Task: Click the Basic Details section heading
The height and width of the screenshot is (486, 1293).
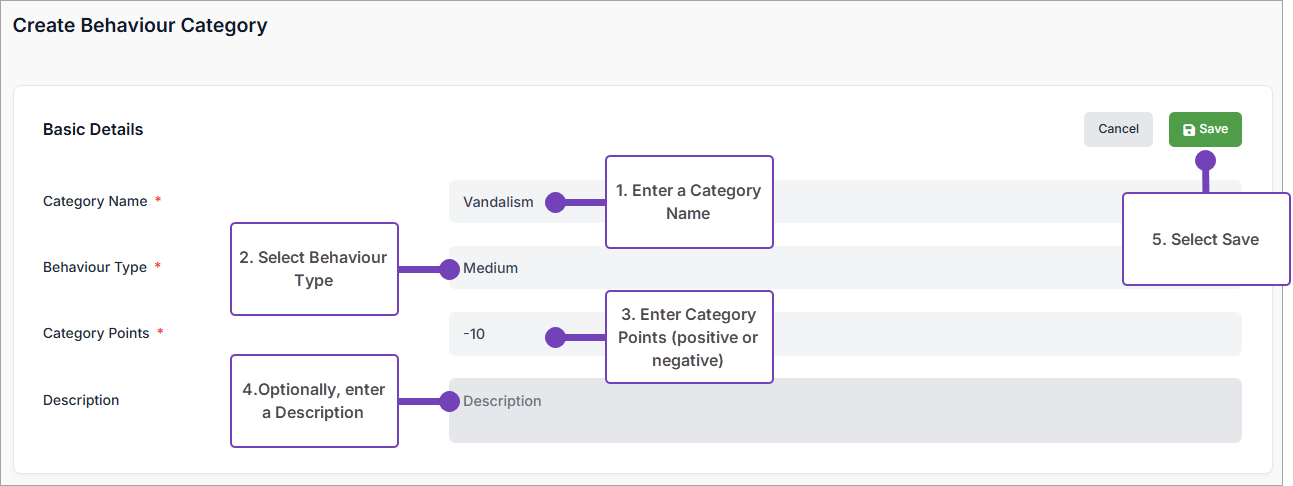Action: (93, 129)
